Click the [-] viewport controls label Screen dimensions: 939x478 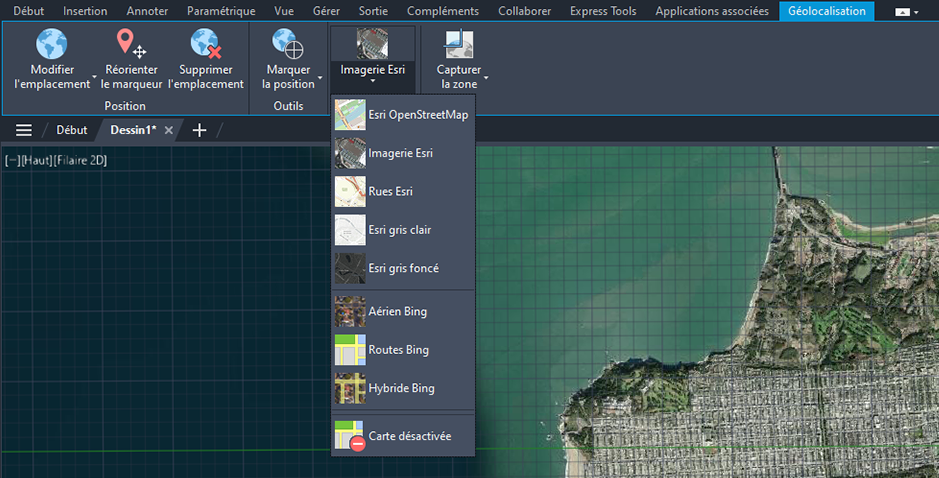click(x=12, y=160)
